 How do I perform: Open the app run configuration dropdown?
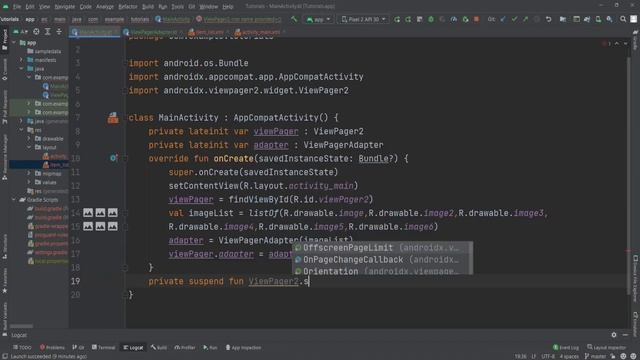(x=318, y=19)
